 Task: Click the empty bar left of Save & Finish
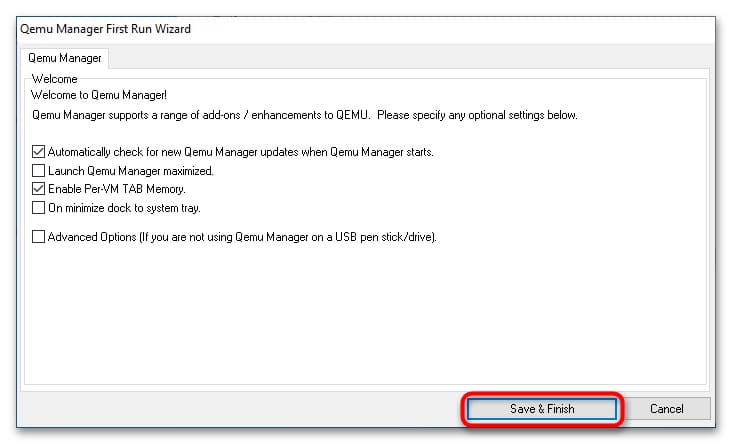click(x=240, y=408)
